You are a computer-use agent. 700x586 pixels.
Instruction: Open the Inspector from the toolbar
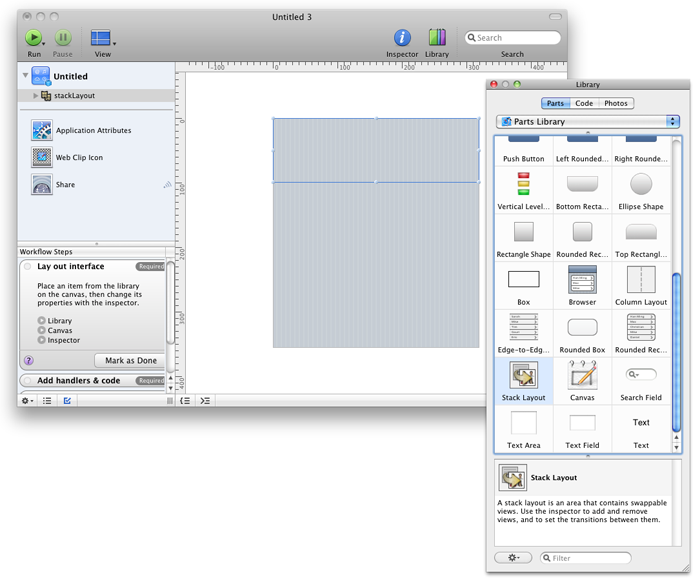402,38
